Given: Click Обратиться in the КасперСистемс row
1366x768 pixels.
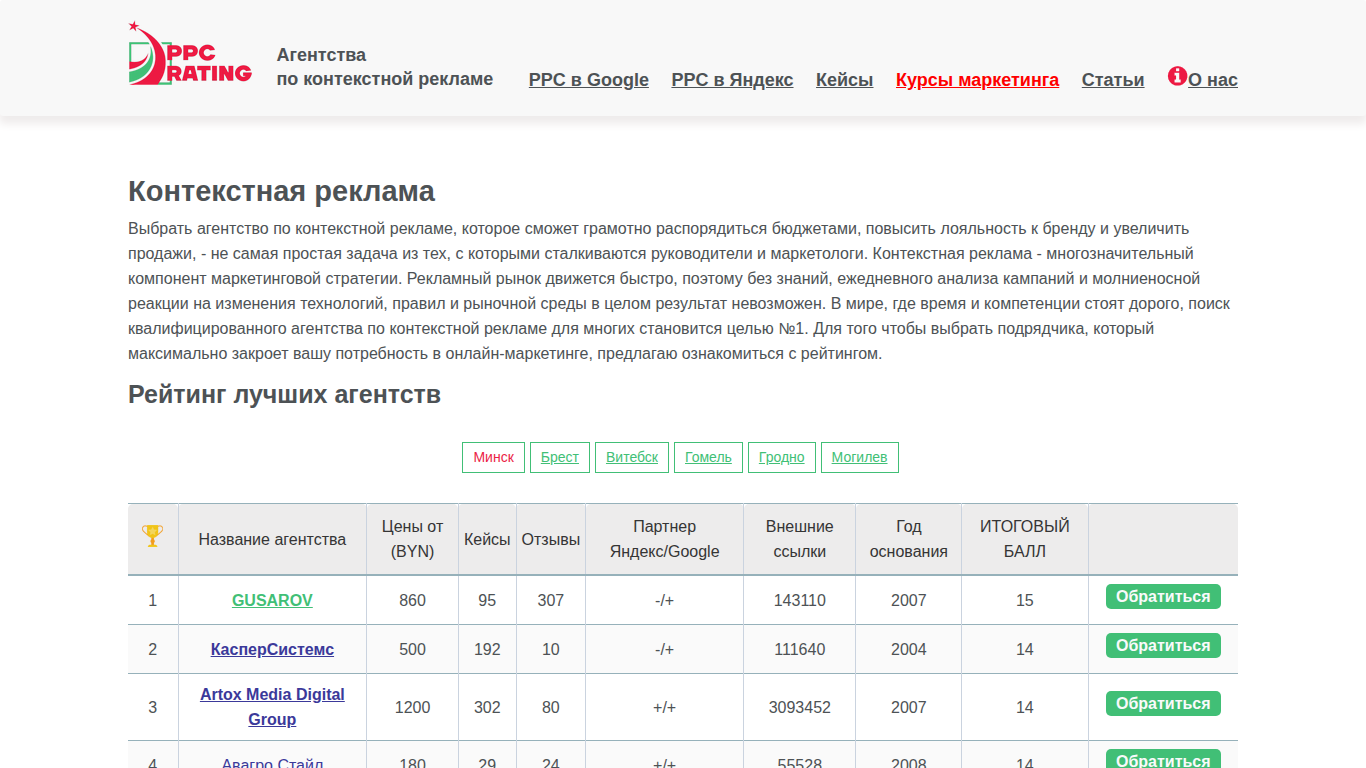Looking at the screenshot, I should click(1163, 646).
